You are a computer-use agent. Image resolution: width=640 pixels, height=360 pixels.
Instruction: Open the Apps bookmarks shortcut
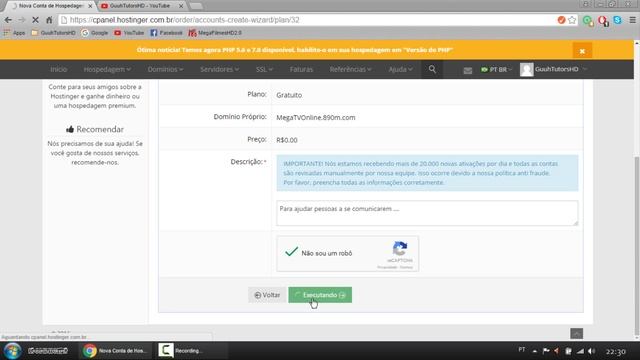tap(14, 33)
